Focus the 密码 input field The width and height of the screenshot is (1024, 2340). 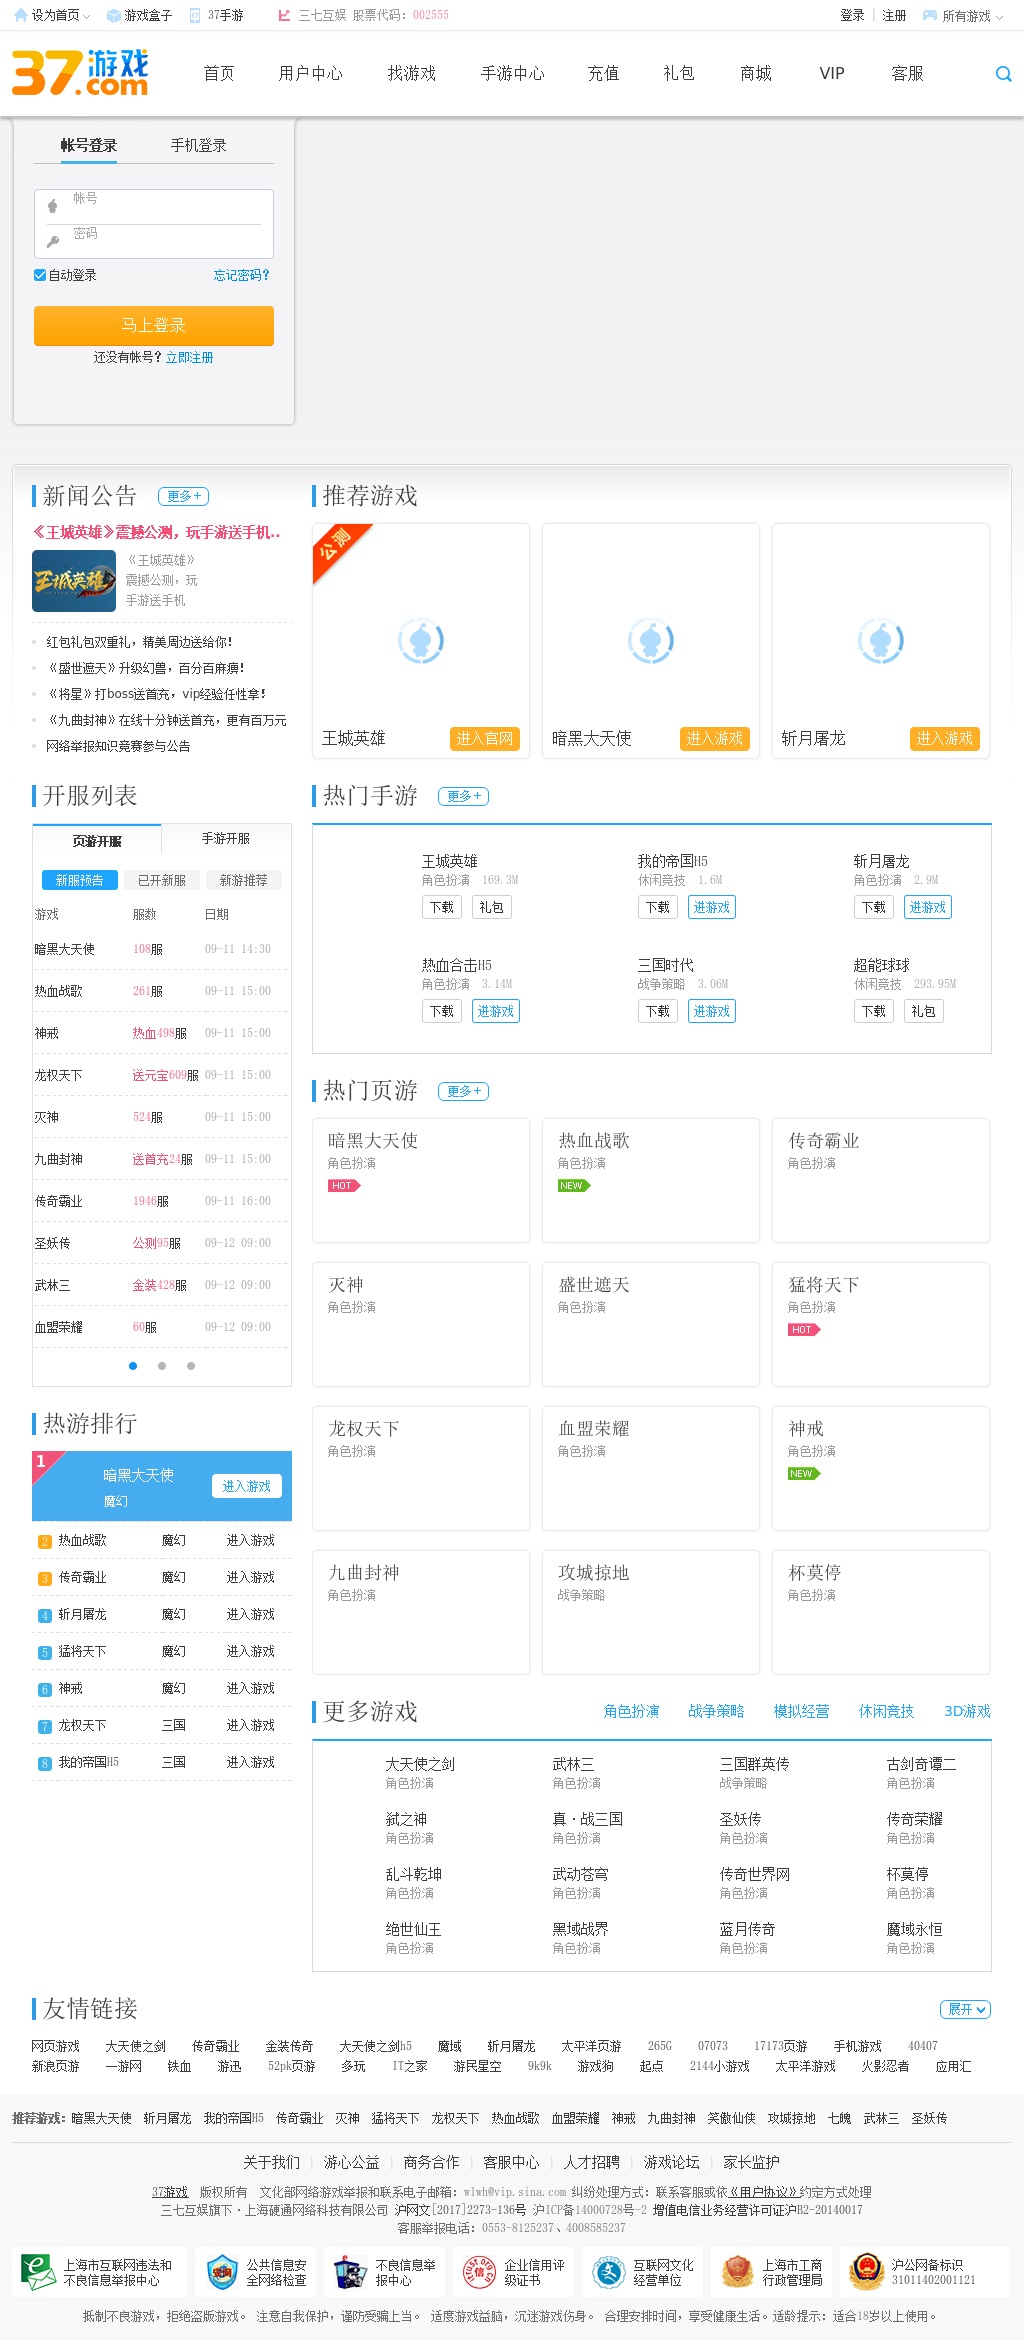coord(154,241)
